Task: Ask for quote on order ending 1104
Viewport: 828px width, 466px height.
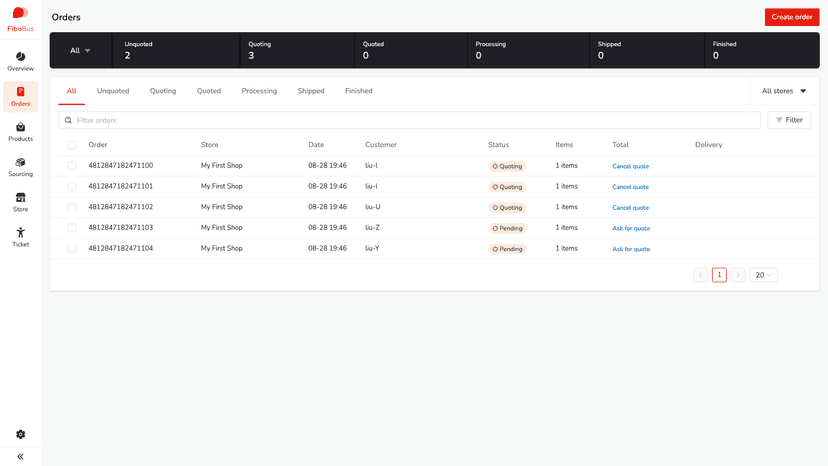Action: 631,249
